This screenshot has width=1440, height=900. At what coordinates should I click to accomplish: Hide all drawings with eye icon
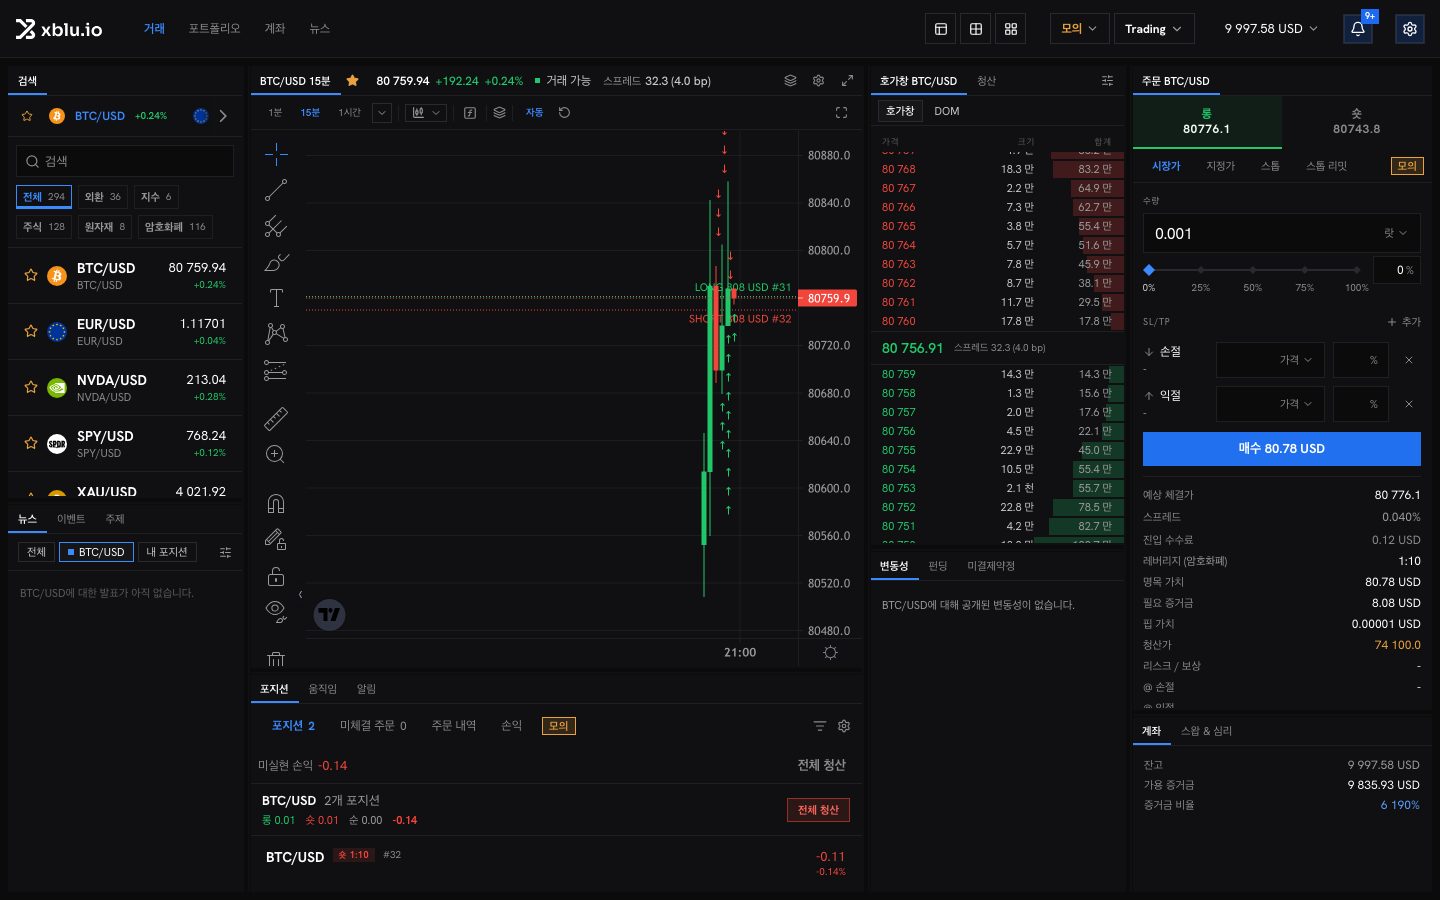pos(276,612)
